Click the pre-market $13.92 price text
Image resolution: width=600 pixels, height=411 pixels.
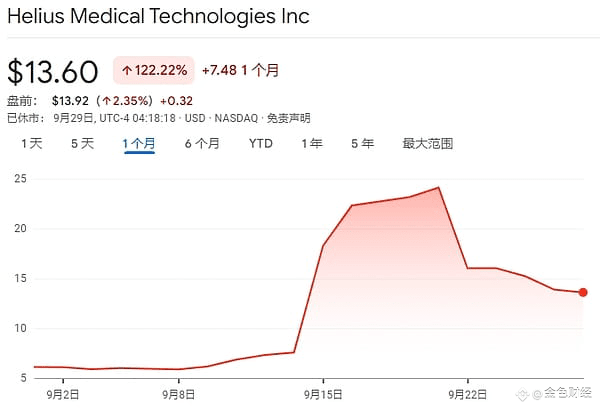(x=70, y=101)
